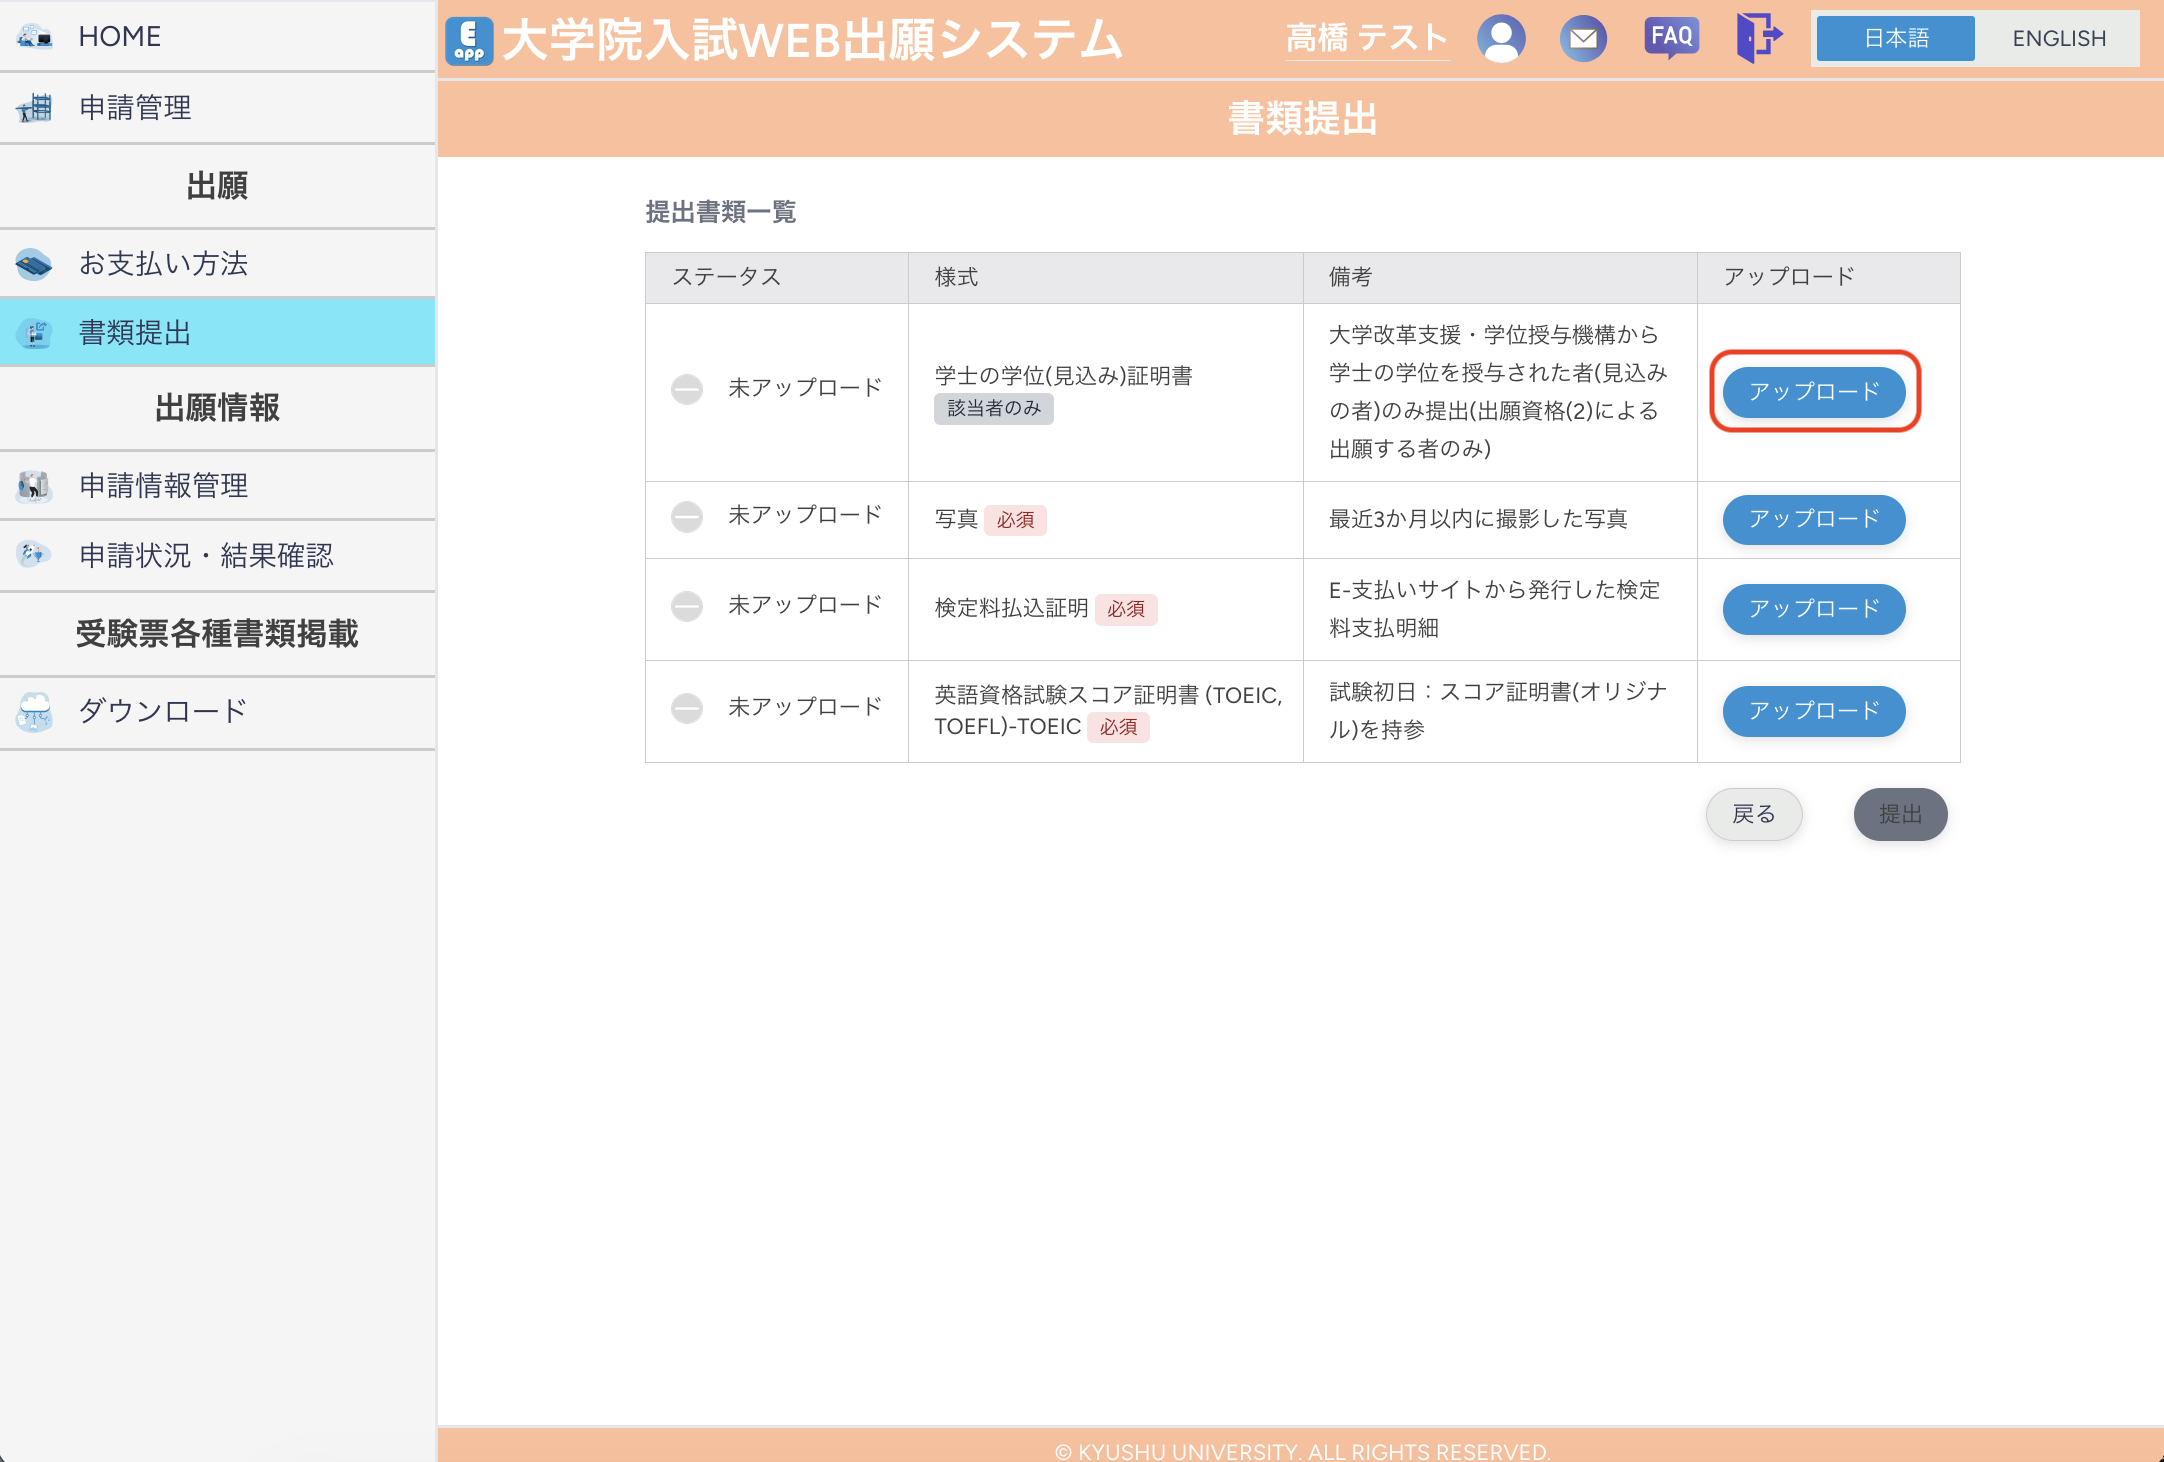
Task: Open the mail envelope icon
Action: pyautogui.click(x=1583, y=39)
